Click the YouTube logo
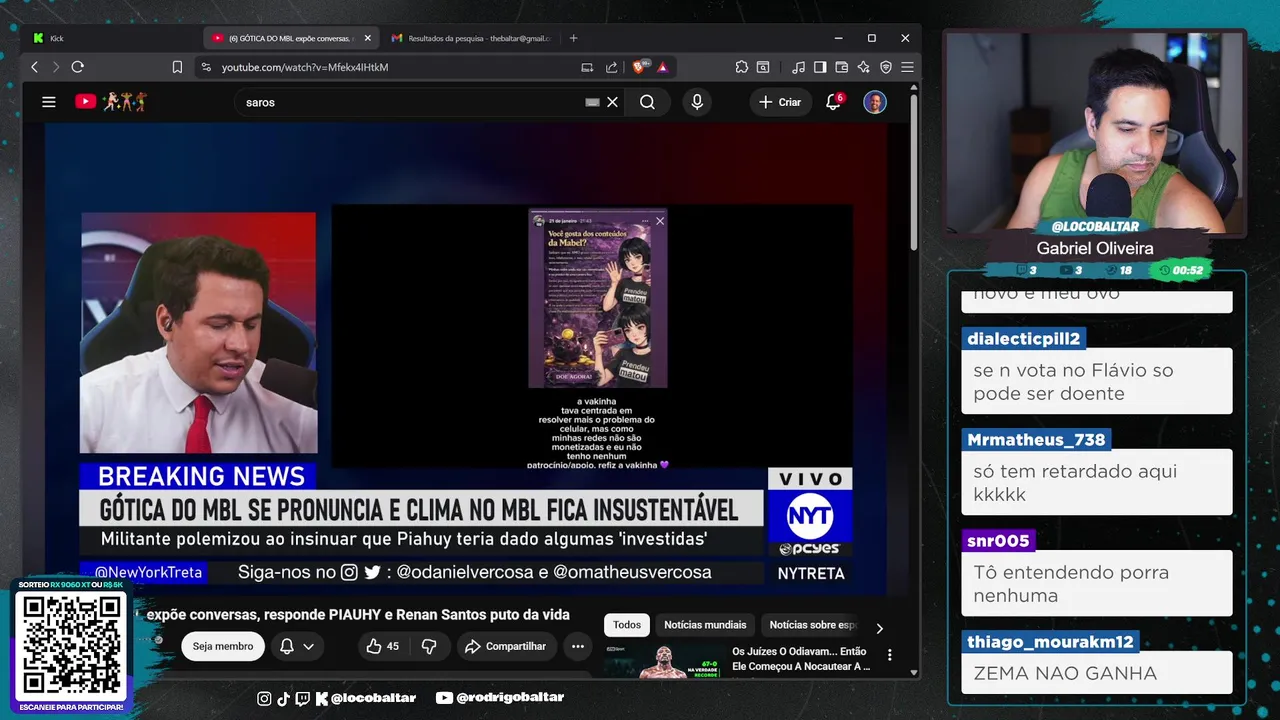 click(x=111, y=102)
